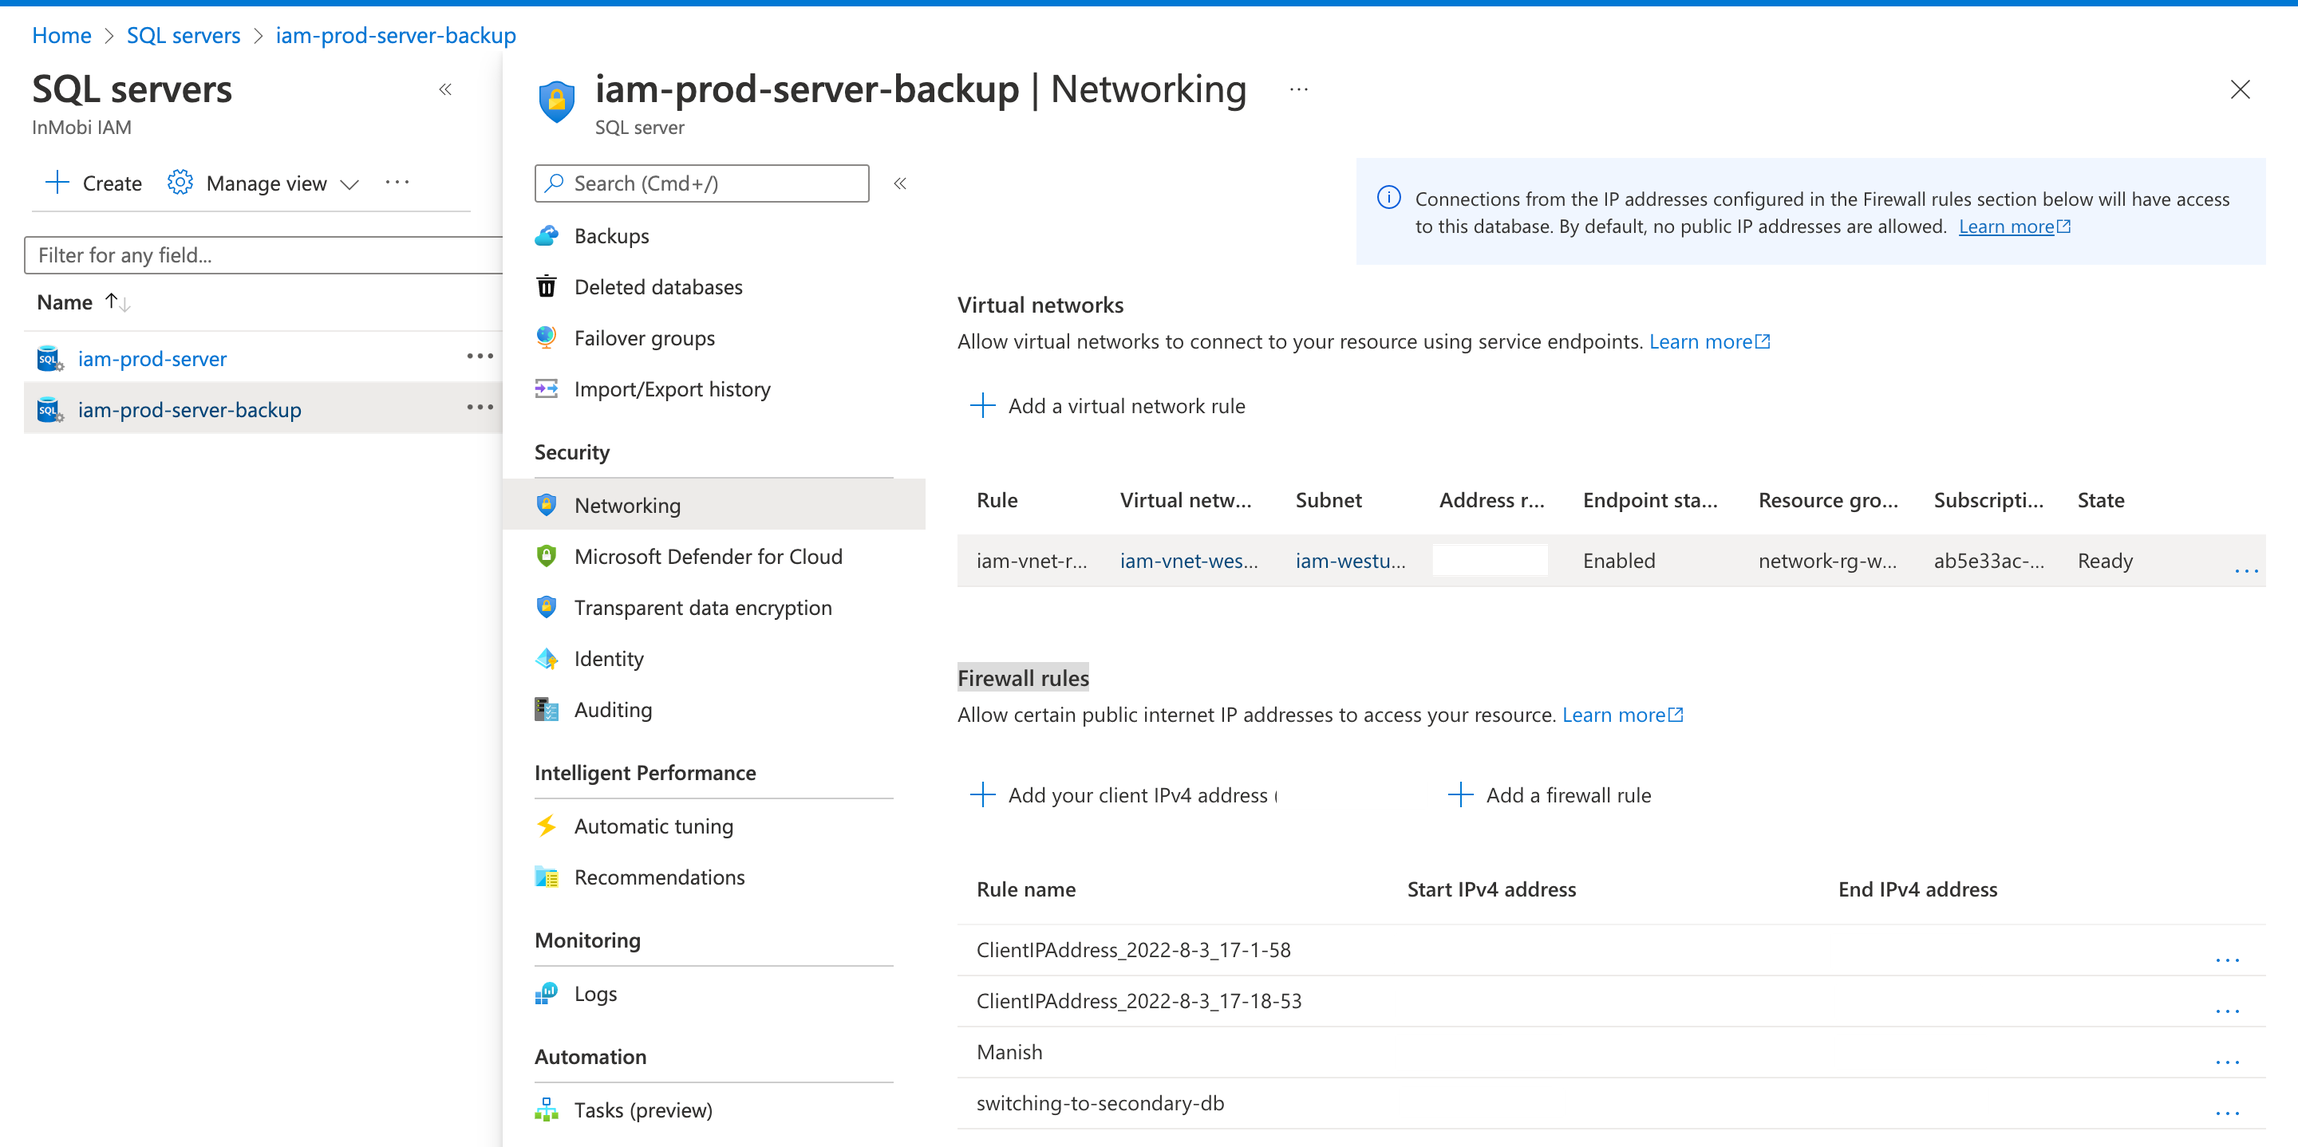Open more options for iam-prod-server-backup row
Viewport: 2298px width, 1147px height.
pyautogui.click(x=480, y=408)
